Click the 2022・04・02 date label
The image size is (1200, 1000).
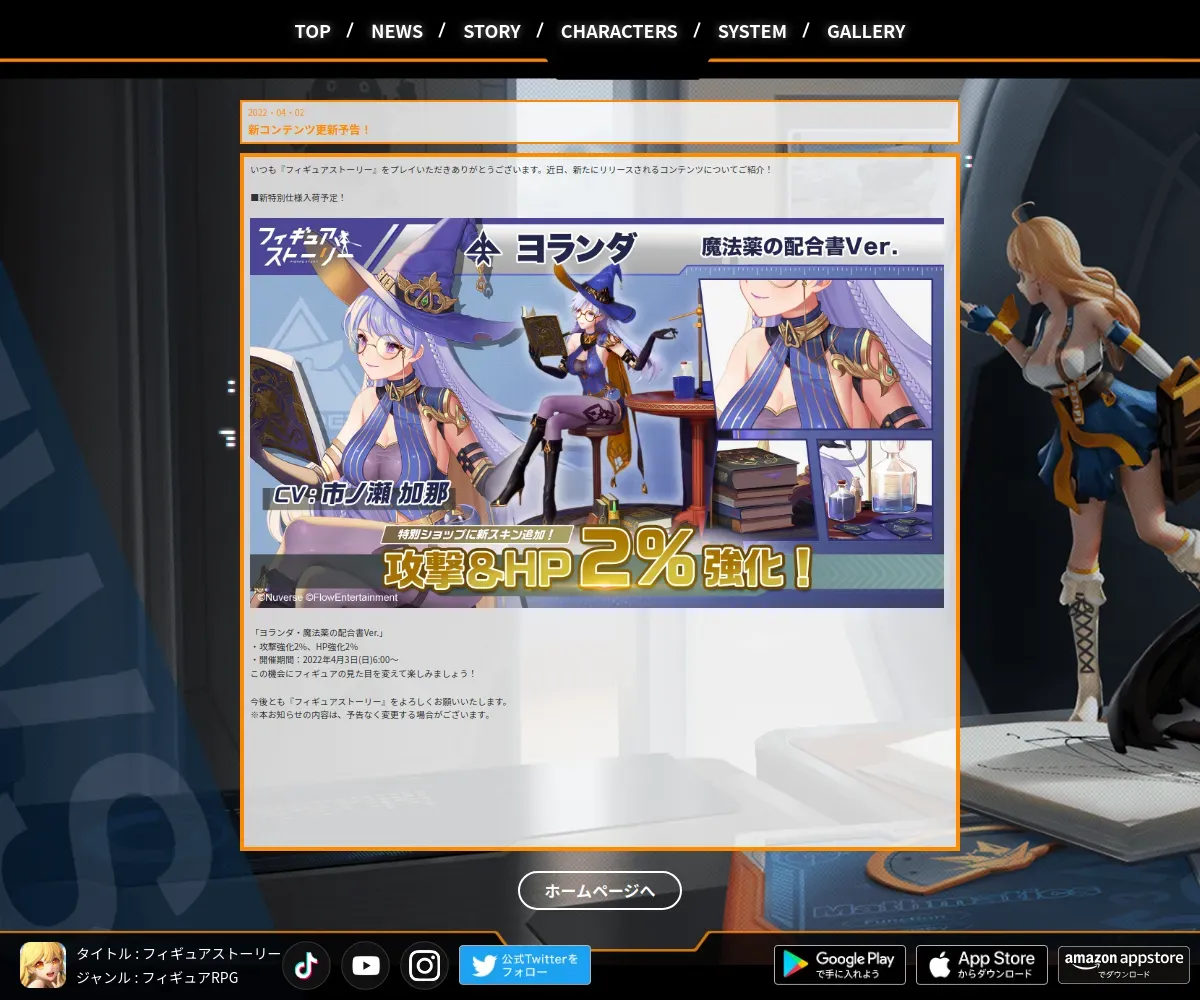pyautogui.click(x=276, y=113)
